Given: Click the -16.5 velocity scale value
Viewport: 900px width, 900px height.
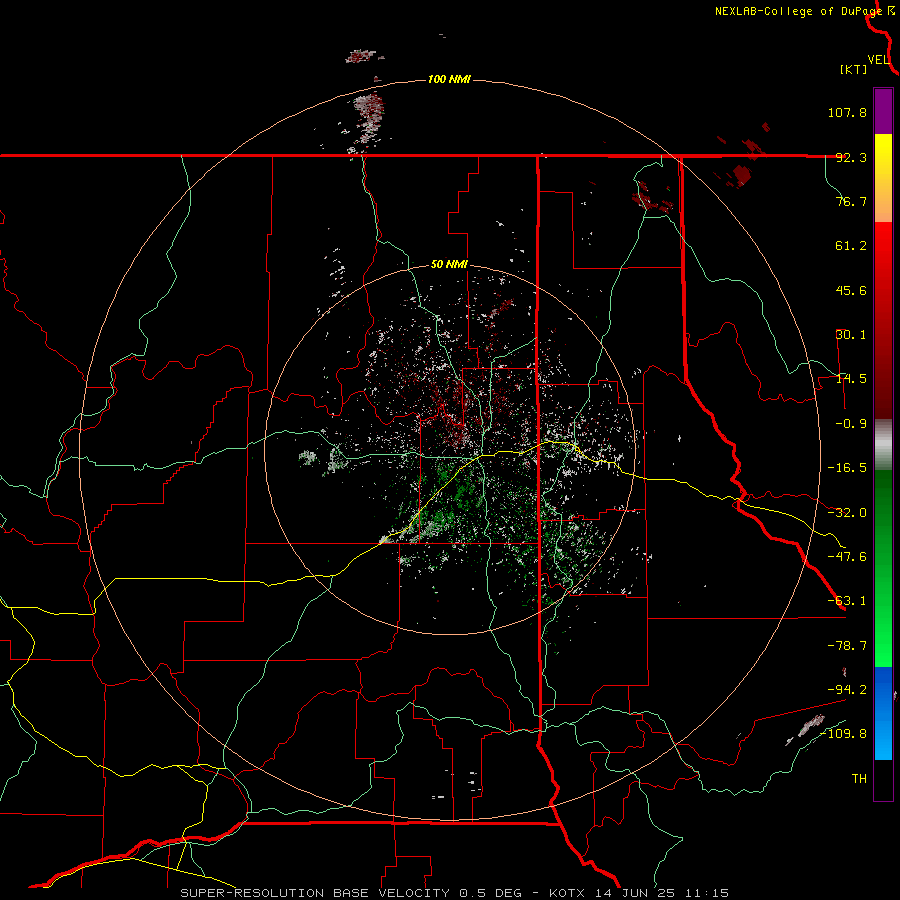Looking at the screenshot, I should (x=847, y=468).
